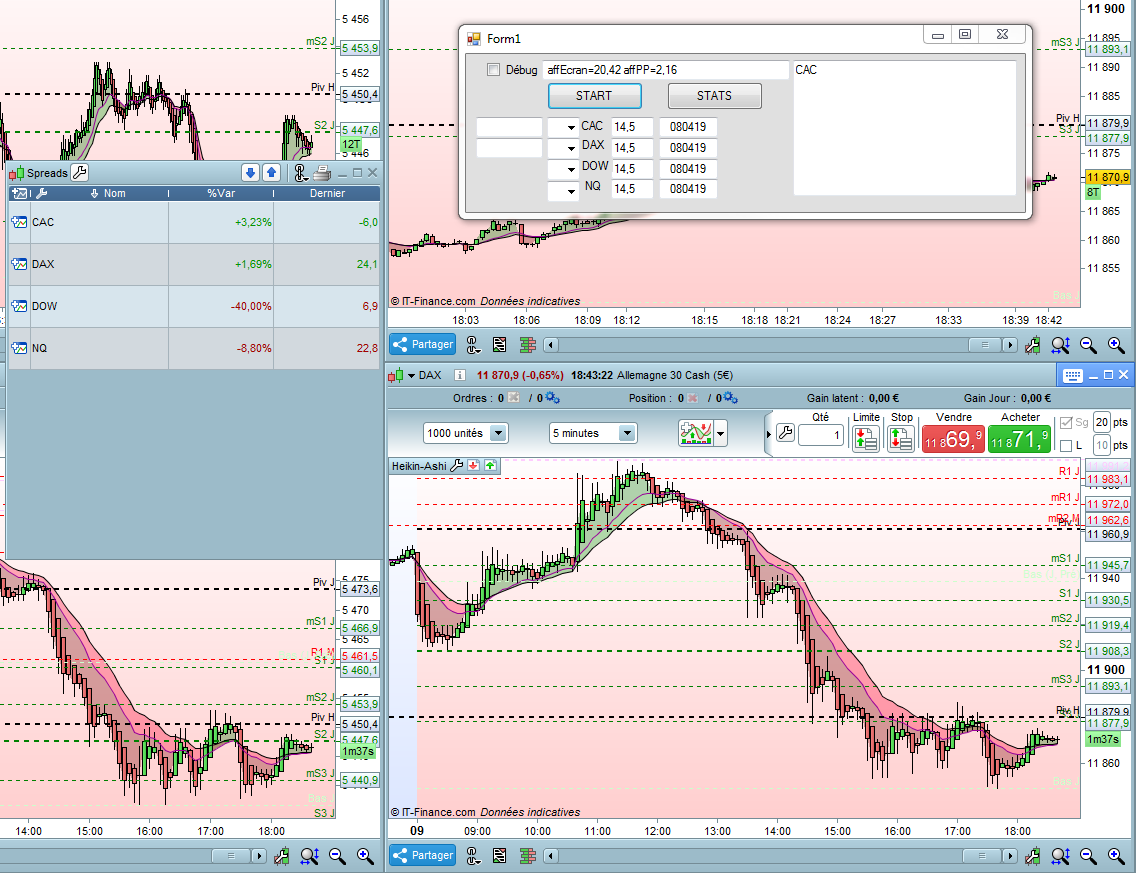The height and width of the screenshot is (873, 1136).
Task: Click the START button in Form1
Action: (x=594, y=96)
